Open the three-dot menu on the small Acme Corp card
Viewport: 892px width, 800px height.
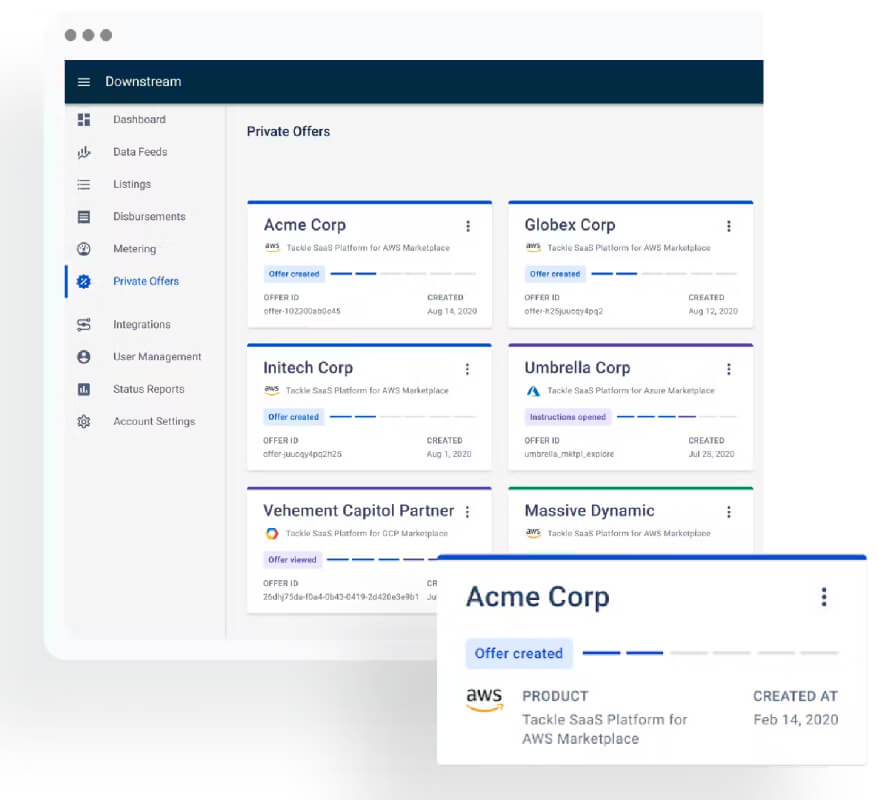pyautogui.click(x=468, y=226)
